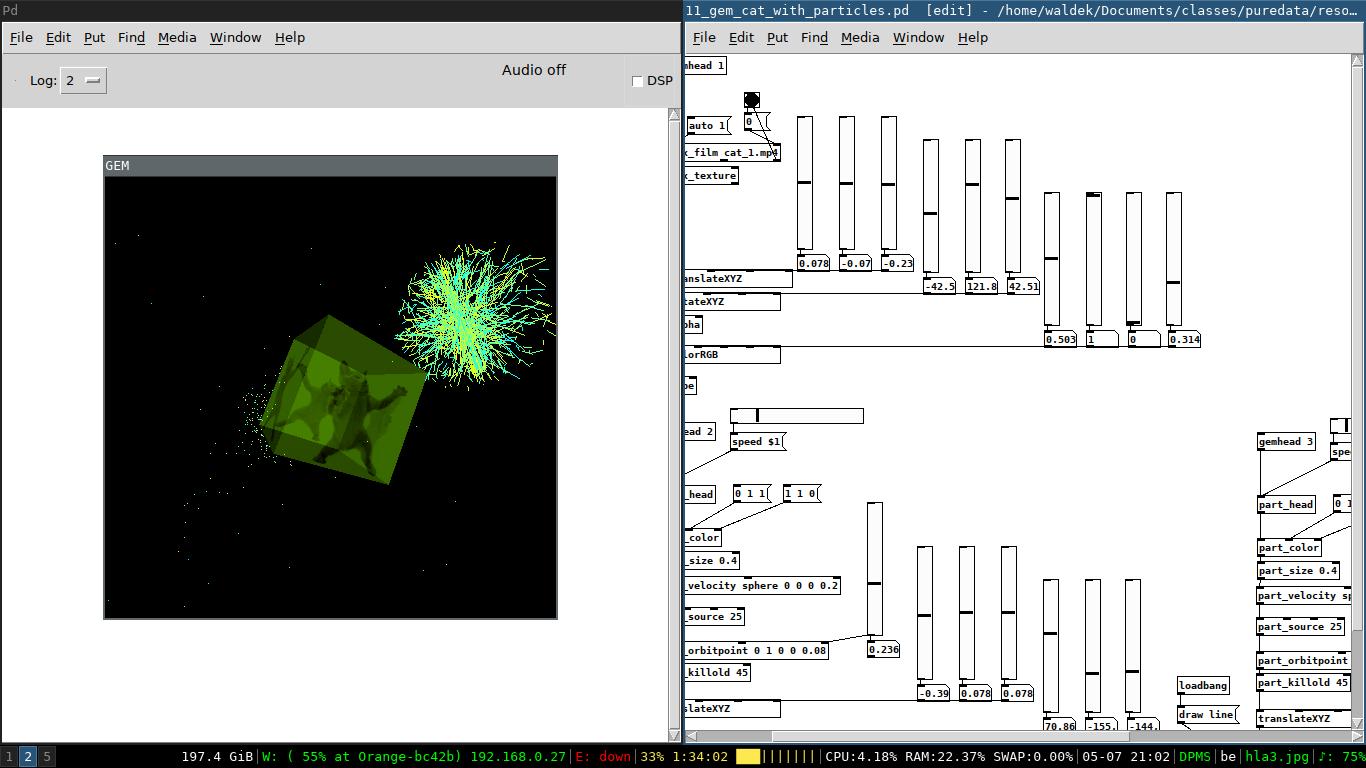
Task: Click the '1 1 0' color message
Action: coord(801,493)
